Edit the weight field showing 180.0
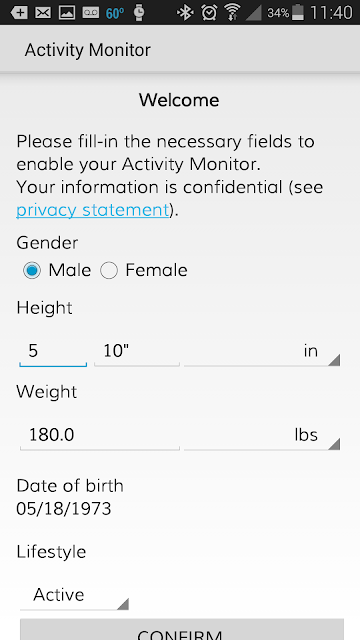Viewport: 360px width, 640px height. pos(100,435)
